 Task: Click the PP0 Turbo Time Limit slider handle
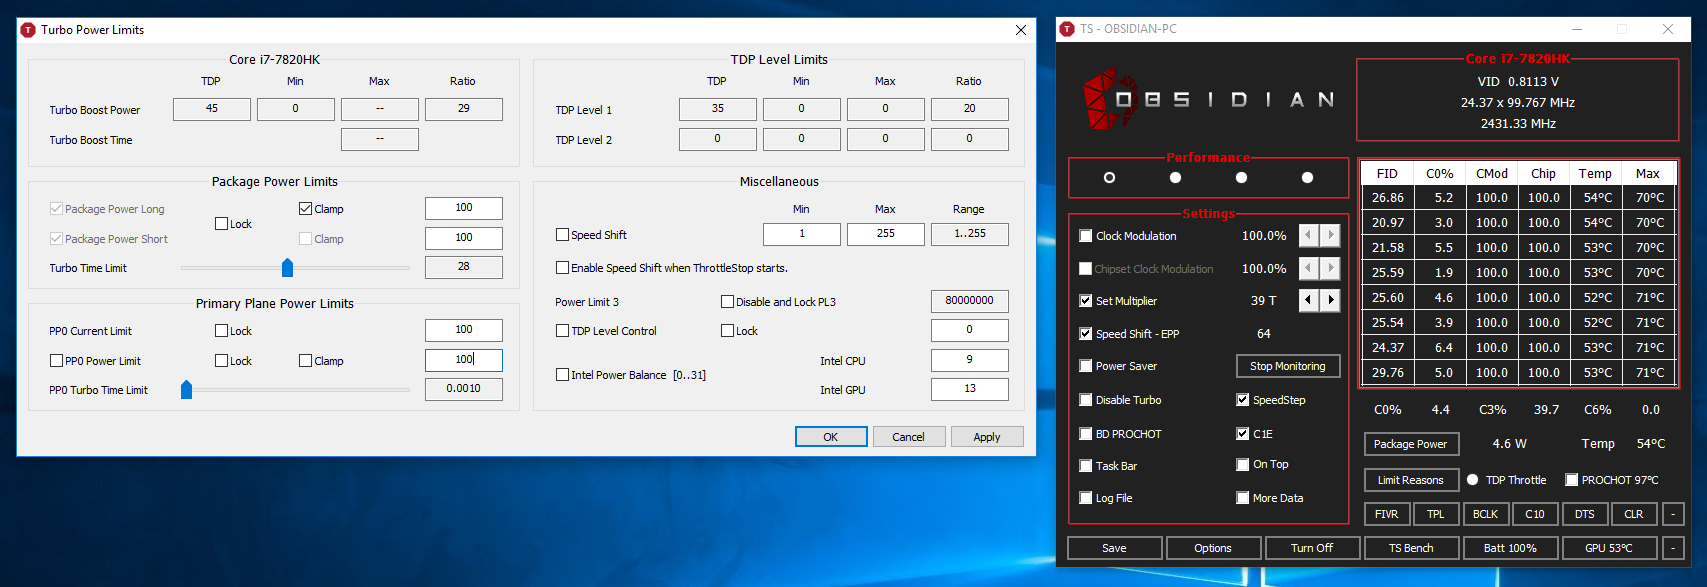[x=186, y=389]
